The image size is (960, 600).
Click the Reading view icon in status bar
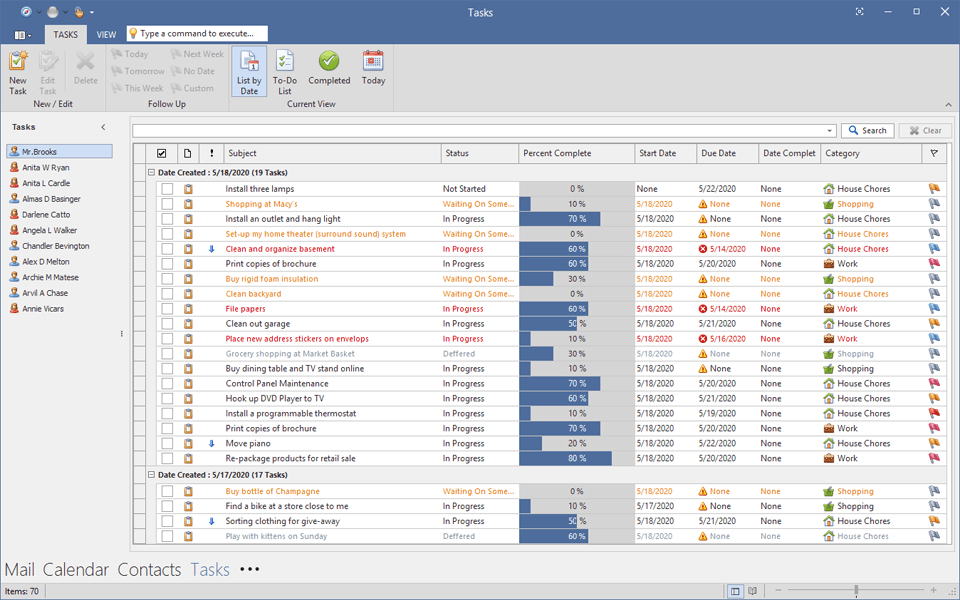tap(753, 591)
